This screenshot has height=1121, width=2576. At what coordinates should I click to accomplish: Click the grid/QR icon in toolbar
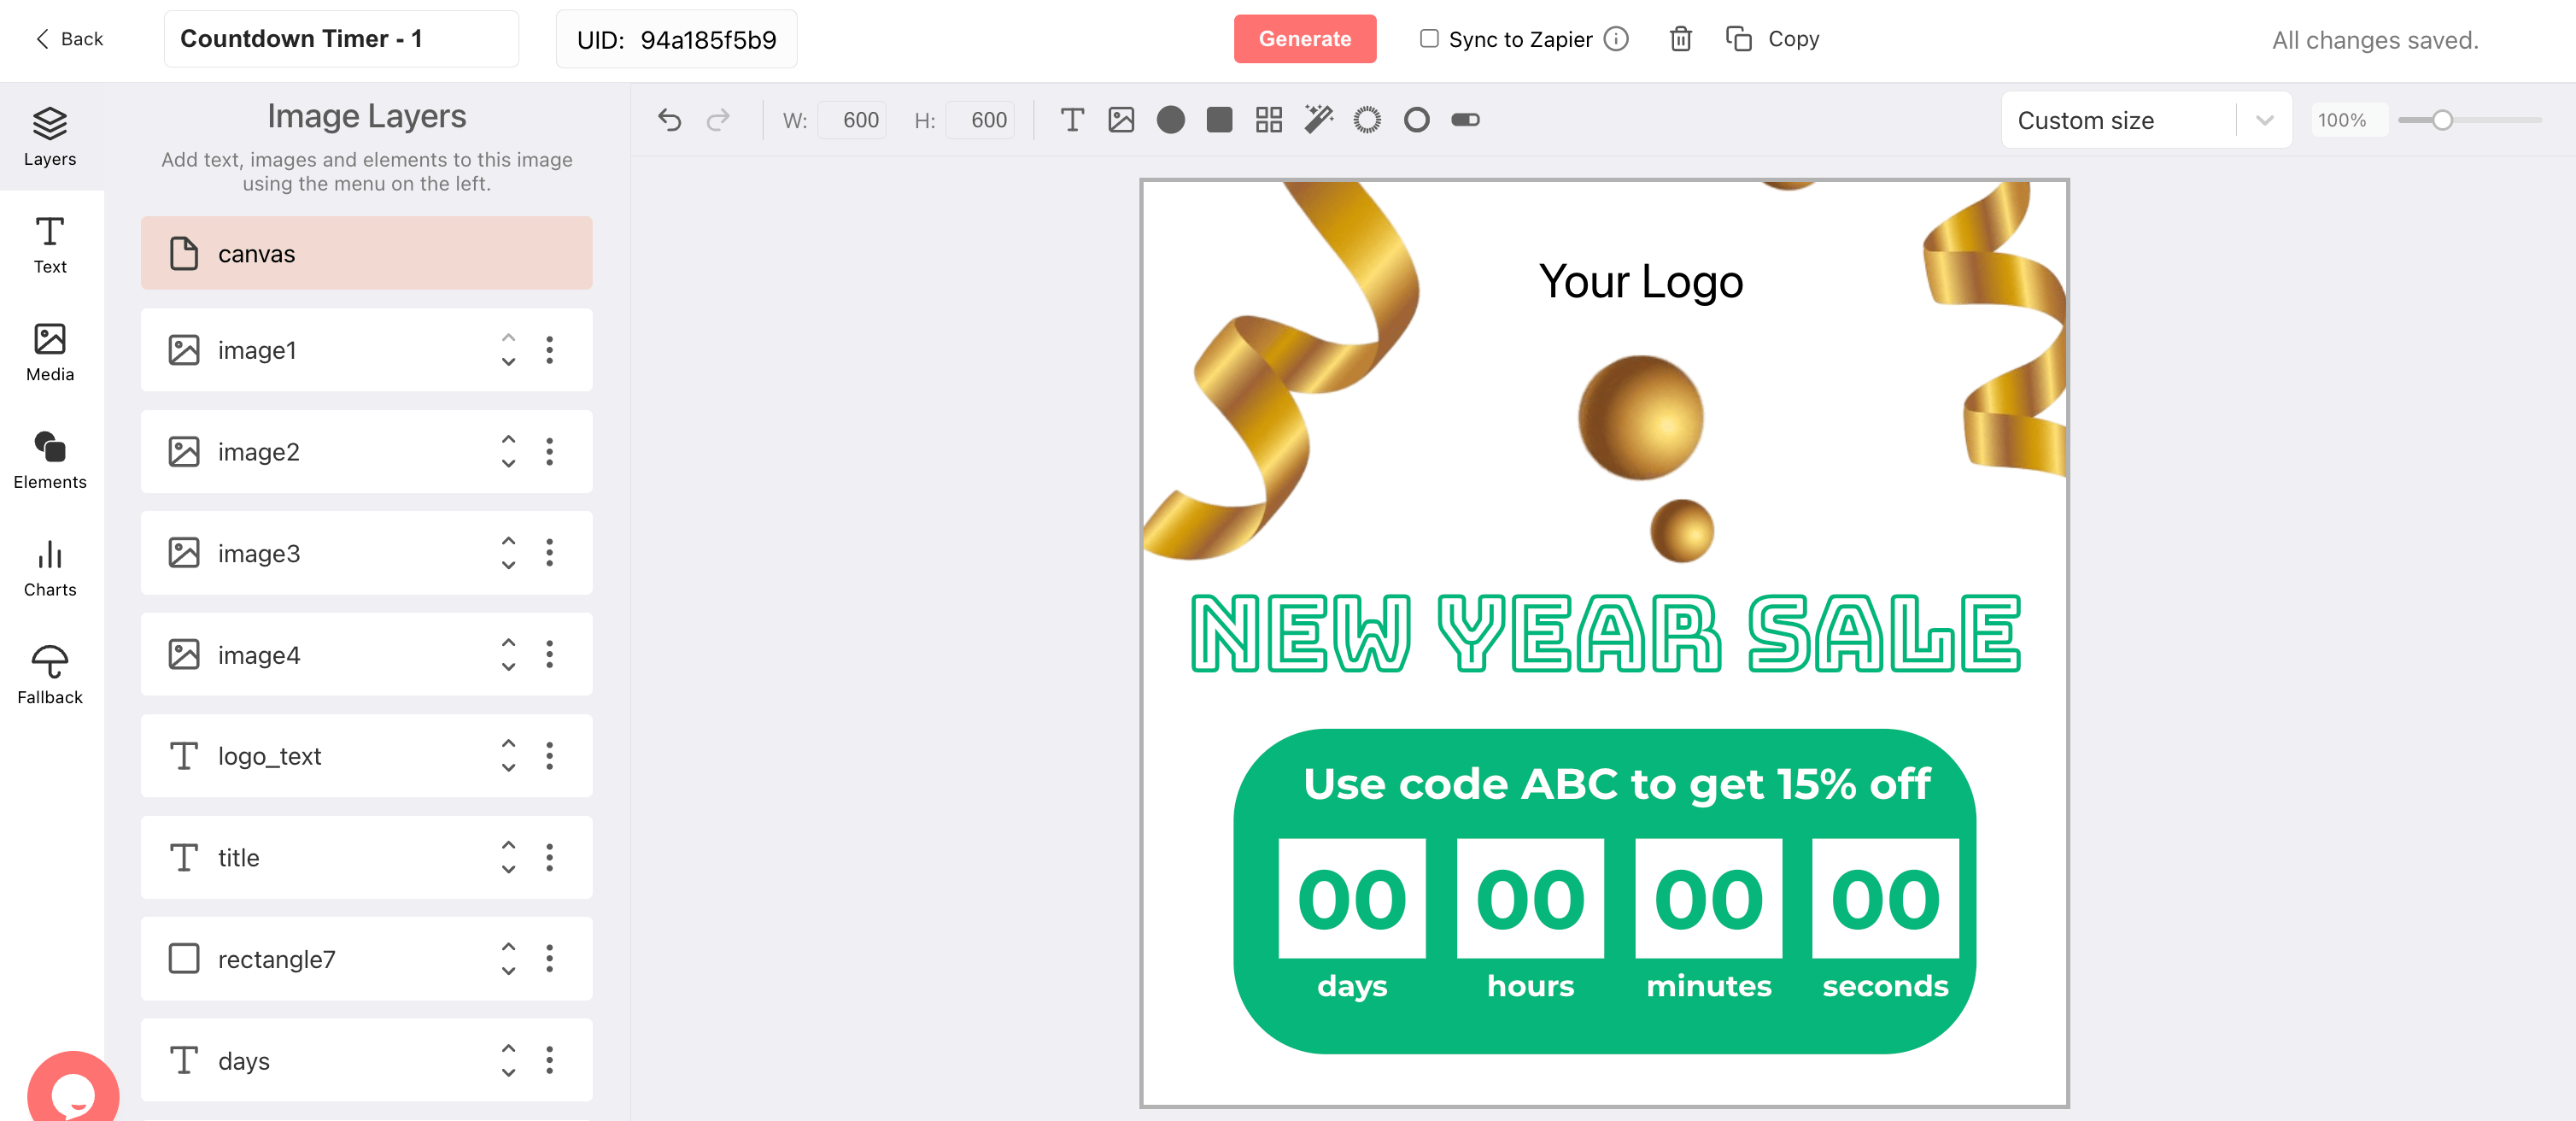1269,120
